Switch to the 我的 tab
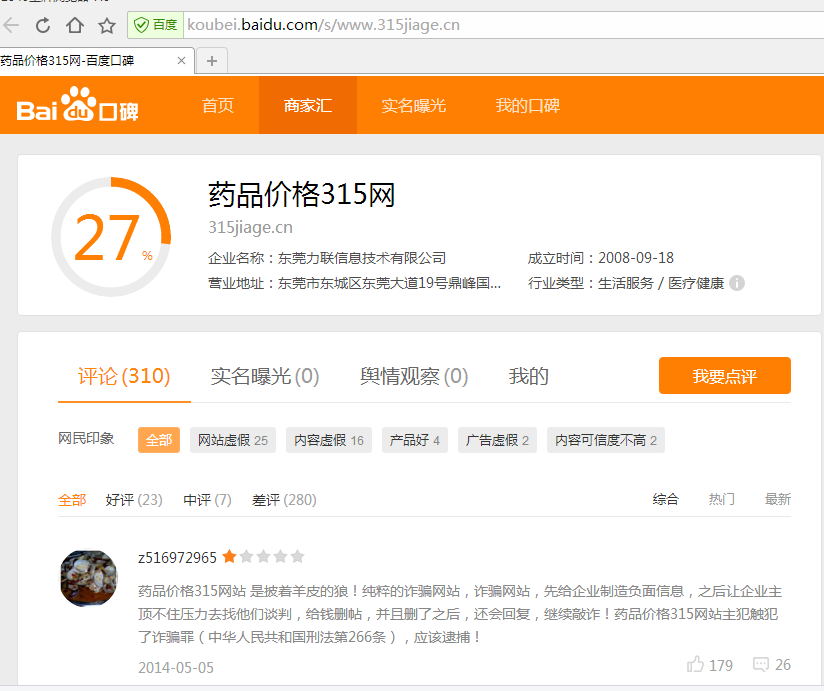Image resolution: width=824 pixels, height=691 pixels. pyautogui.click(x=529, y=376)
